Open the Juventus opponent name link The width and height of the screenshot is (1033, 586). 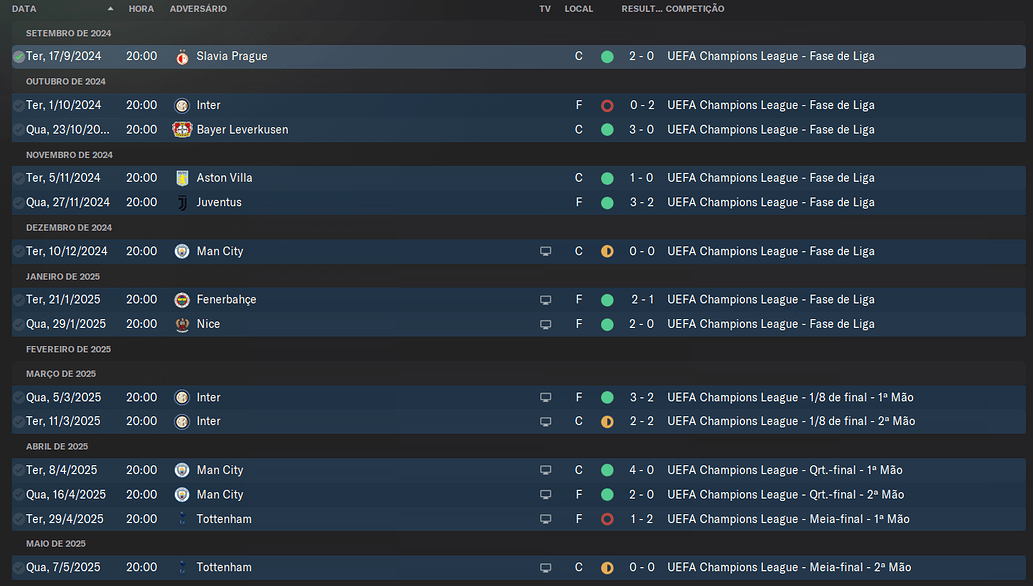[219, 203]
